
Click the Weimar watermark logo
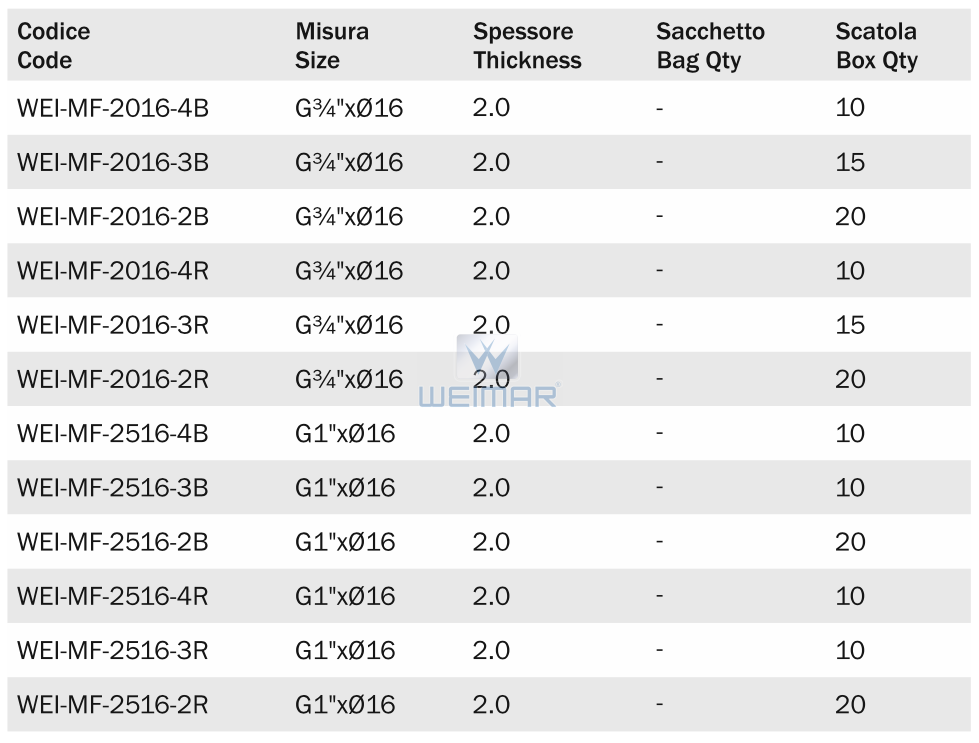point(487,372)
